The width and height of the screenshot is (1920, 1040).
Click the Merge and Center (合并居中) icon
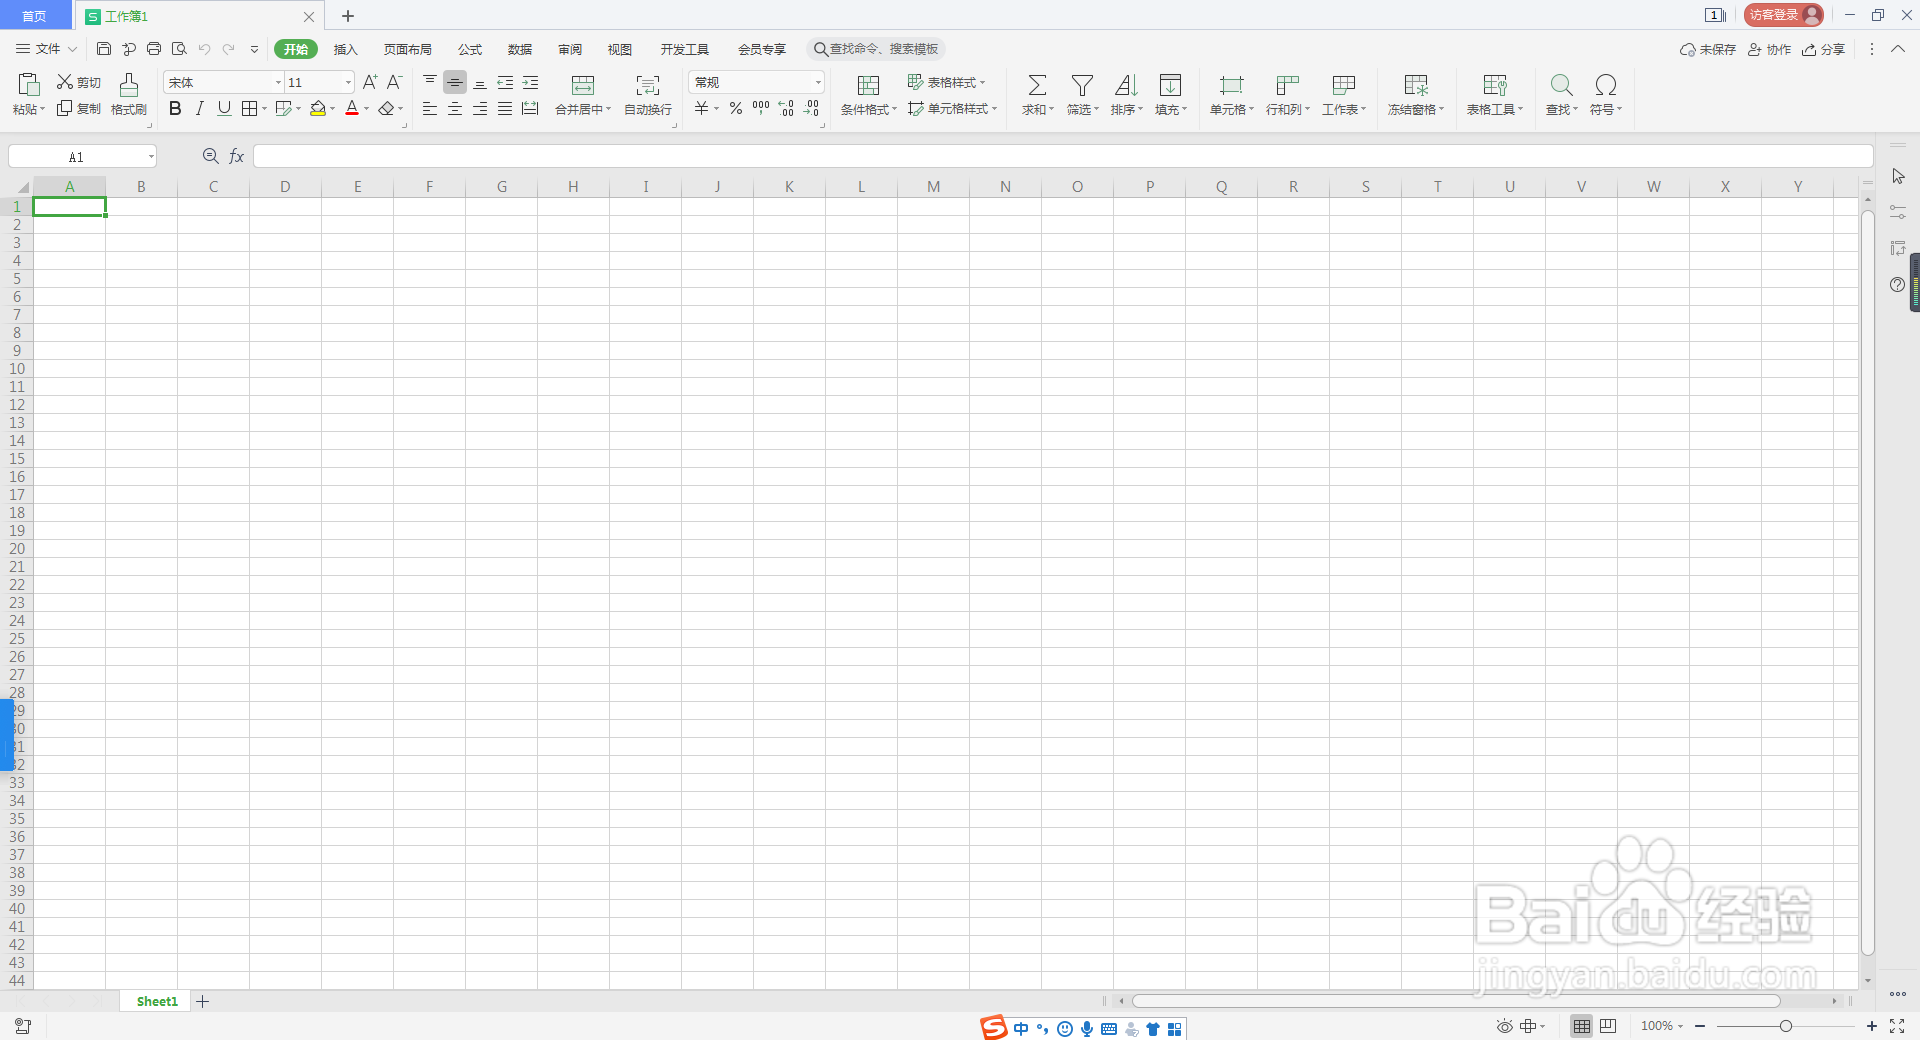pyautogui.click(x=583, y=85)
